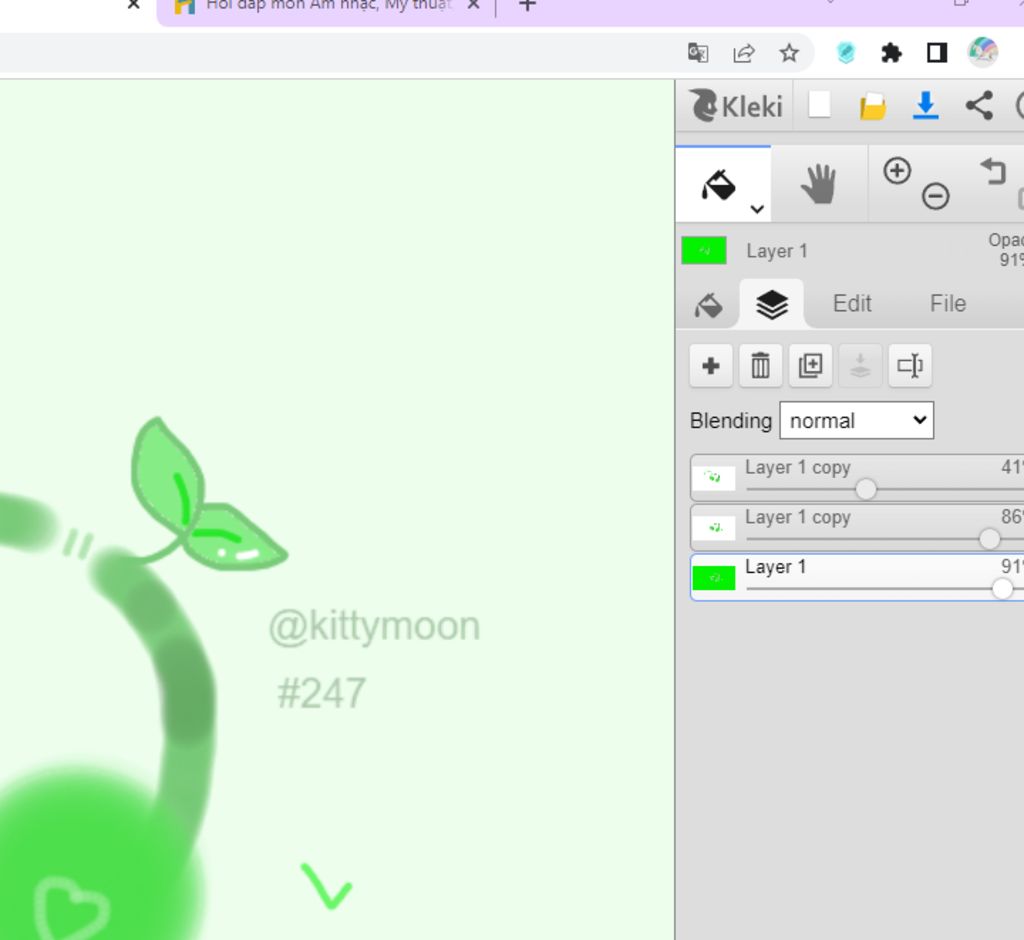The height and width of the screenshot is (940, 1024).
Task: Open an image with the folder icon
Action: (872, 106)
